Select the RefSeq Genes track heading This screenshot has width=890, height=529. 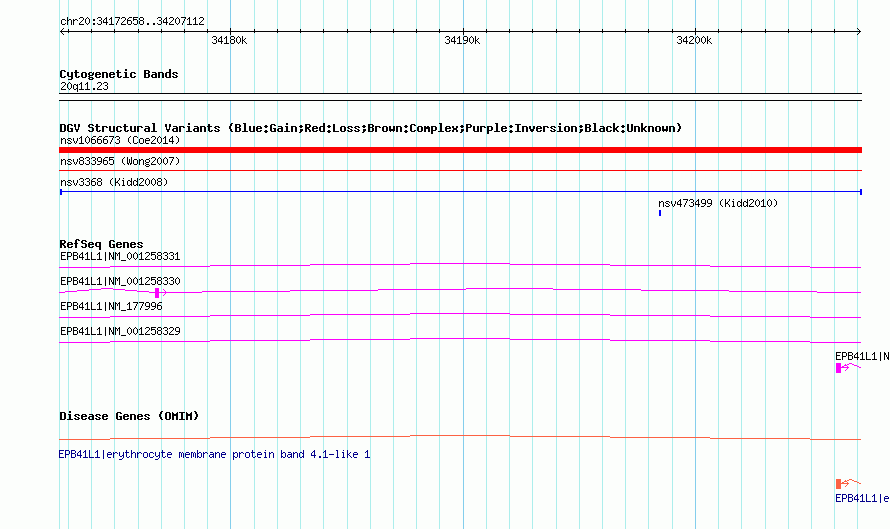click(101, 244)
